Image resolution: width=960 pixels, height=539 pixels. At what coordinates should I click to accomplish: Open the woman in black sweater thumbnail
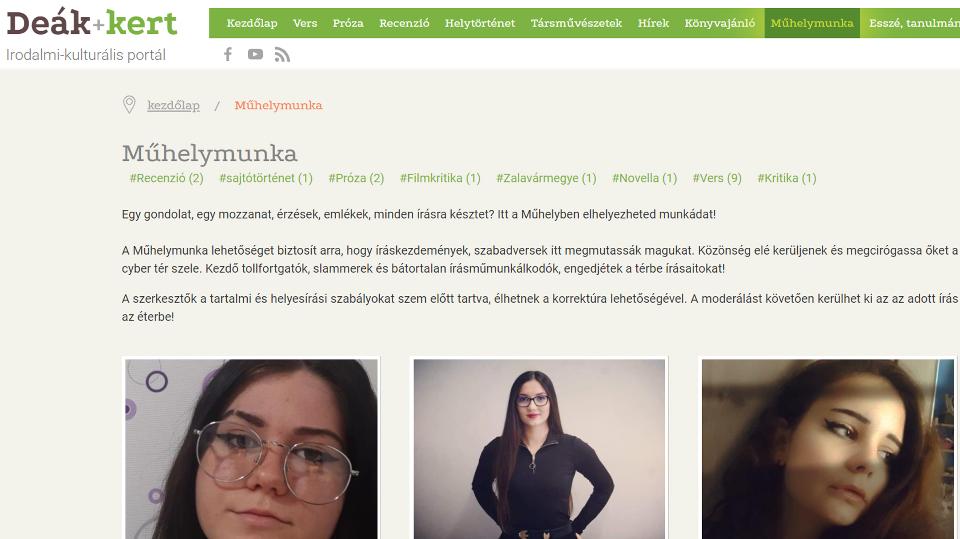(539, 449)
